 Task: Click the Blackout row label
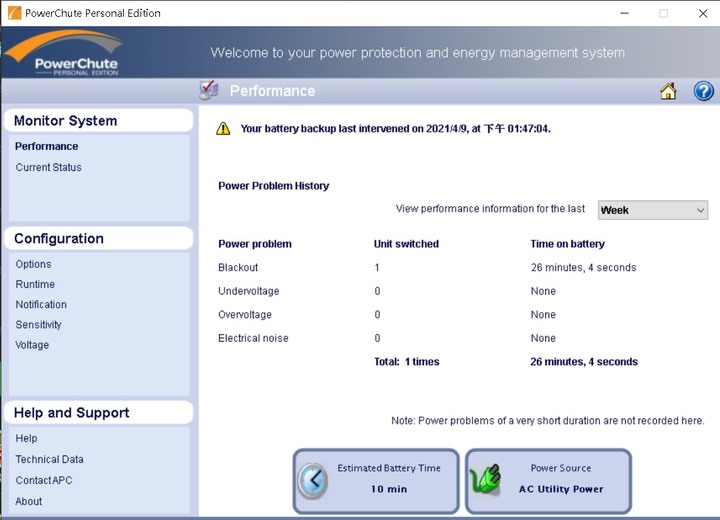point(238,267)
